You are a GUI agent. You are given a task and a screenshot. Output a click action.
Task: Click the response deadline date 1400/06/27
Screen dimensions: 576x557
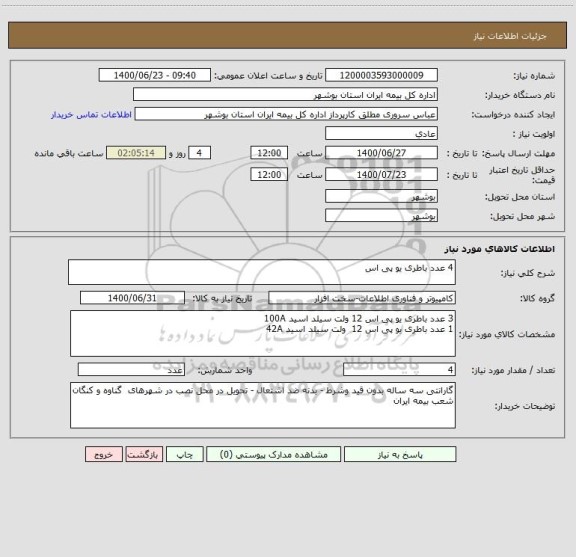pyautogui.click(x=381, y=153)
